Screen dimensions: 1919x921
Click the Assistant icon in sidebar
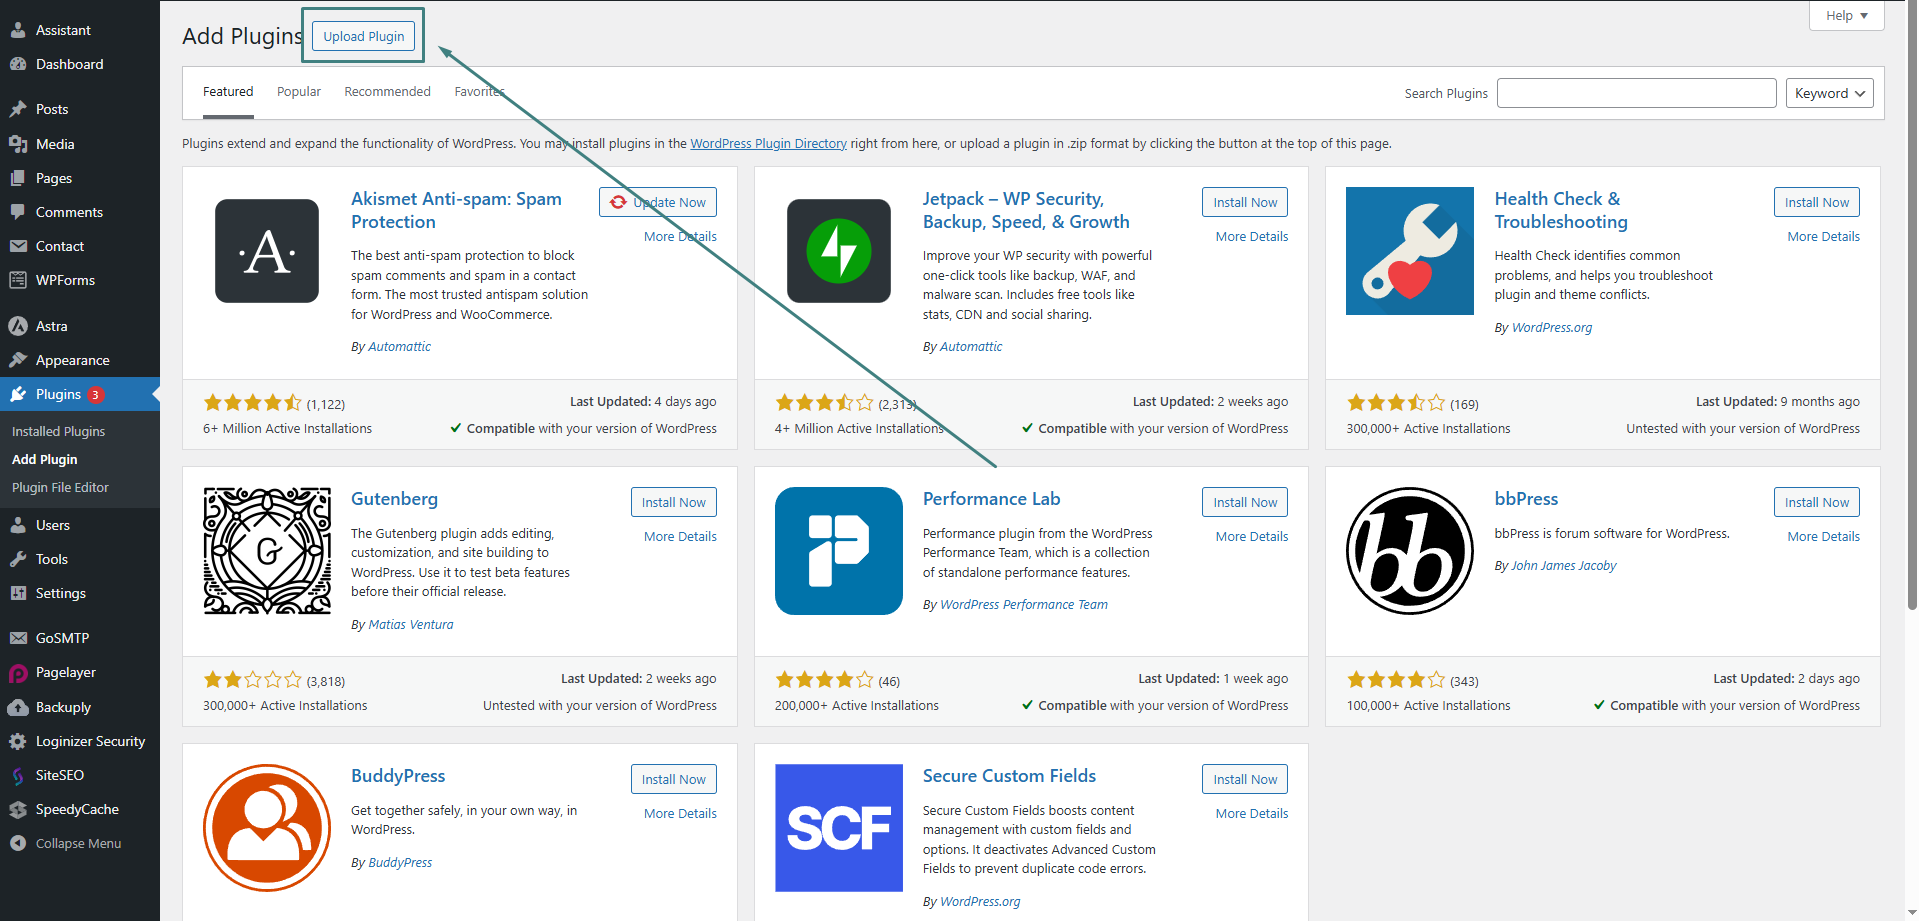[x=18, y=30]
